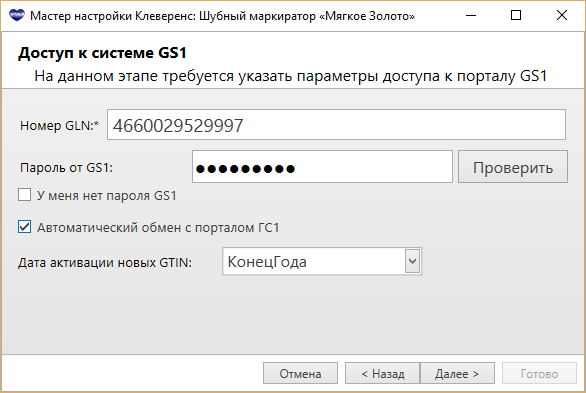Screen dimensions: 586x393
Task: Go back with the "< Назад" button
Action: pyautogui.click(x=383, y=373)
